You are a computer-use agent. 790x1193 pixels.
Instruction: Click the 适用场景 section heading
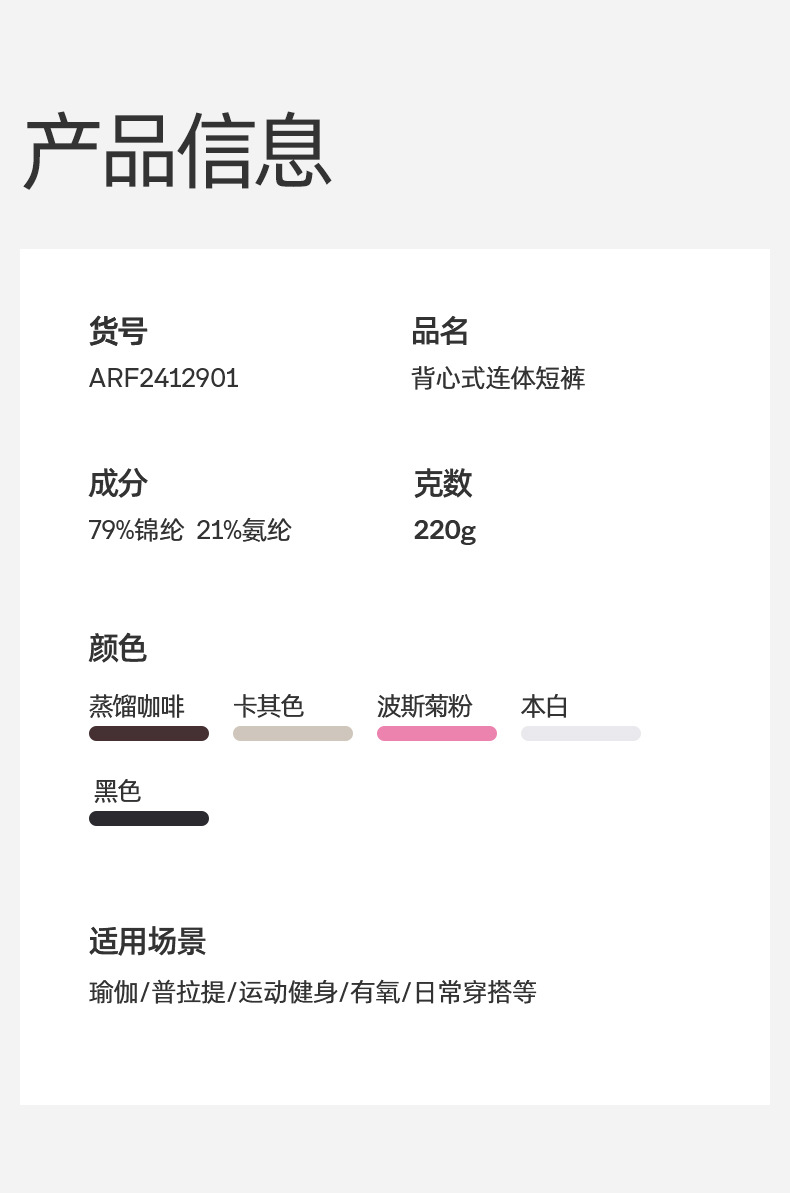pyautogui.click(x=147, y=941)
